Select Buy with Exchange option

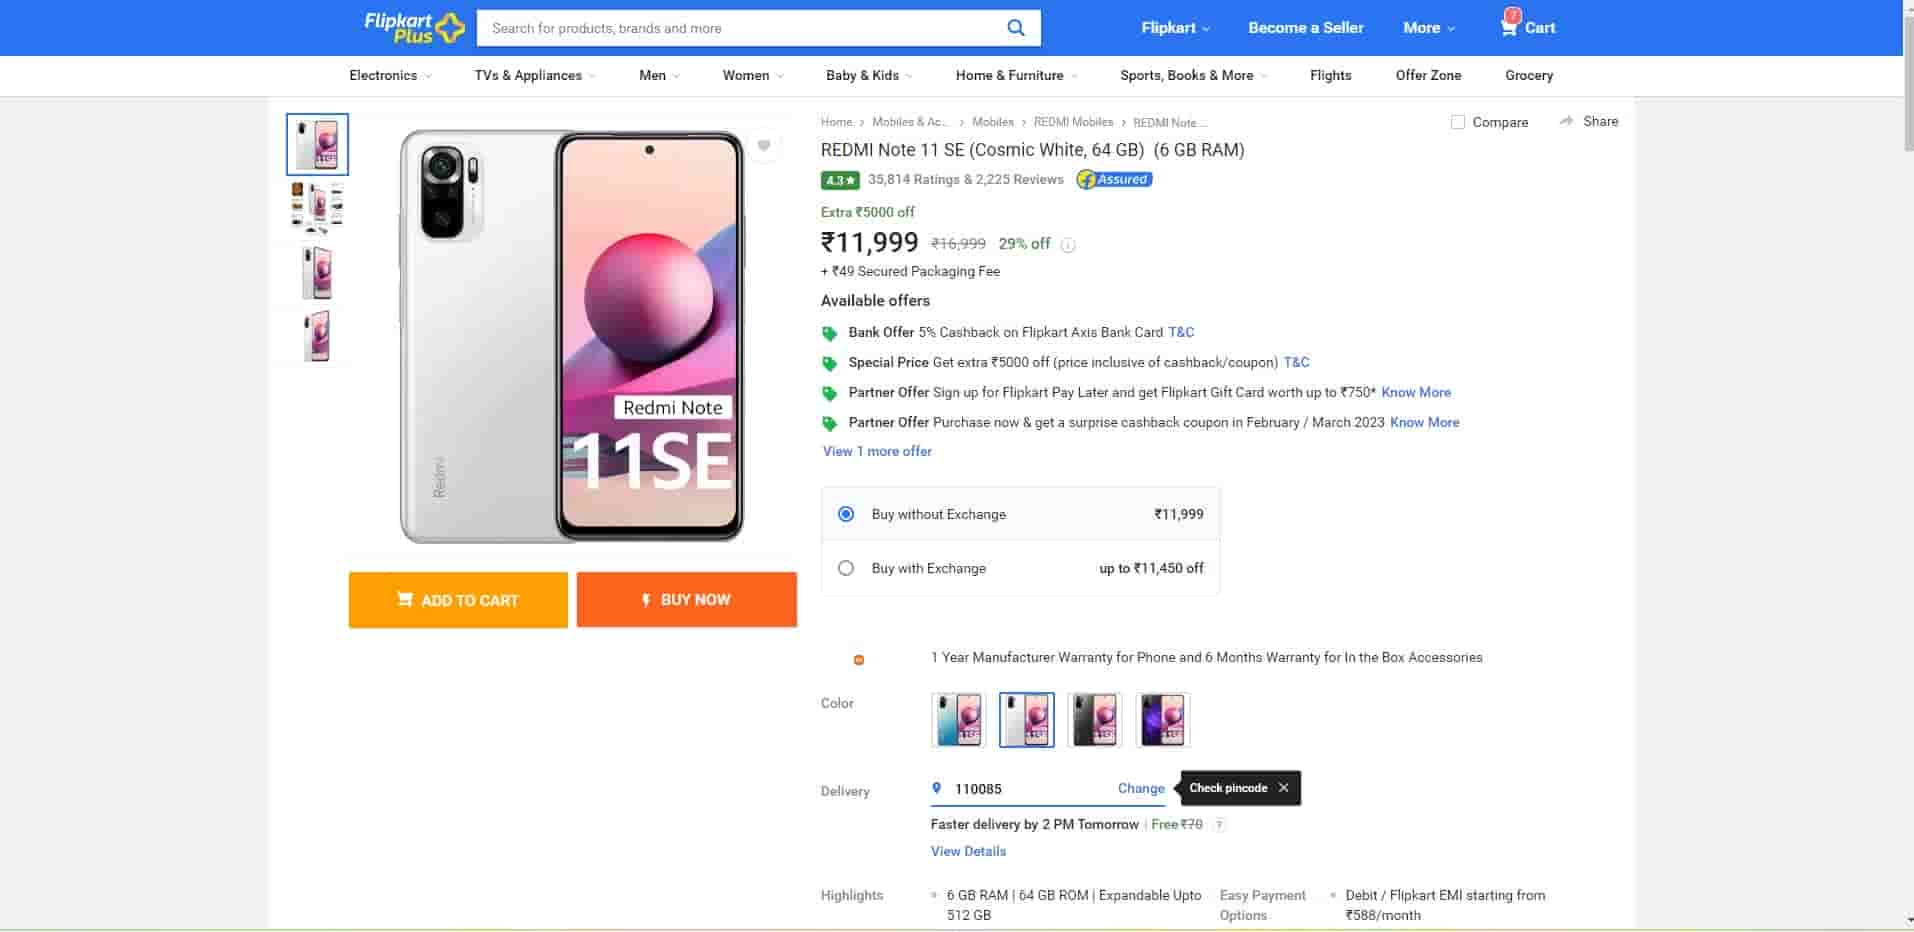[846, 568]
